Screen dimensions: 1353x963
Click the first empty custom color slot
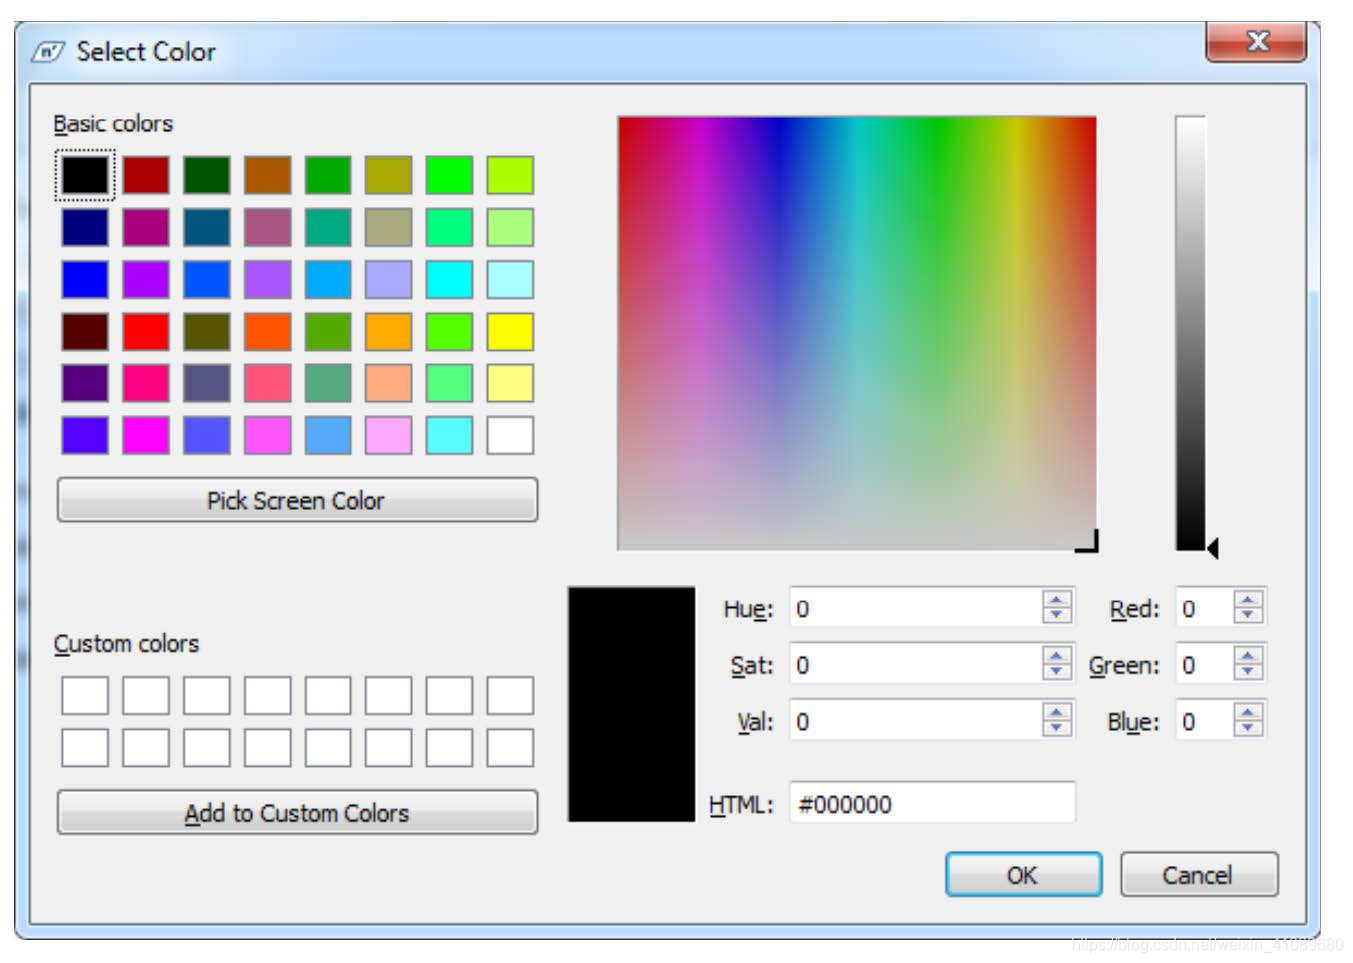(84, 696)
